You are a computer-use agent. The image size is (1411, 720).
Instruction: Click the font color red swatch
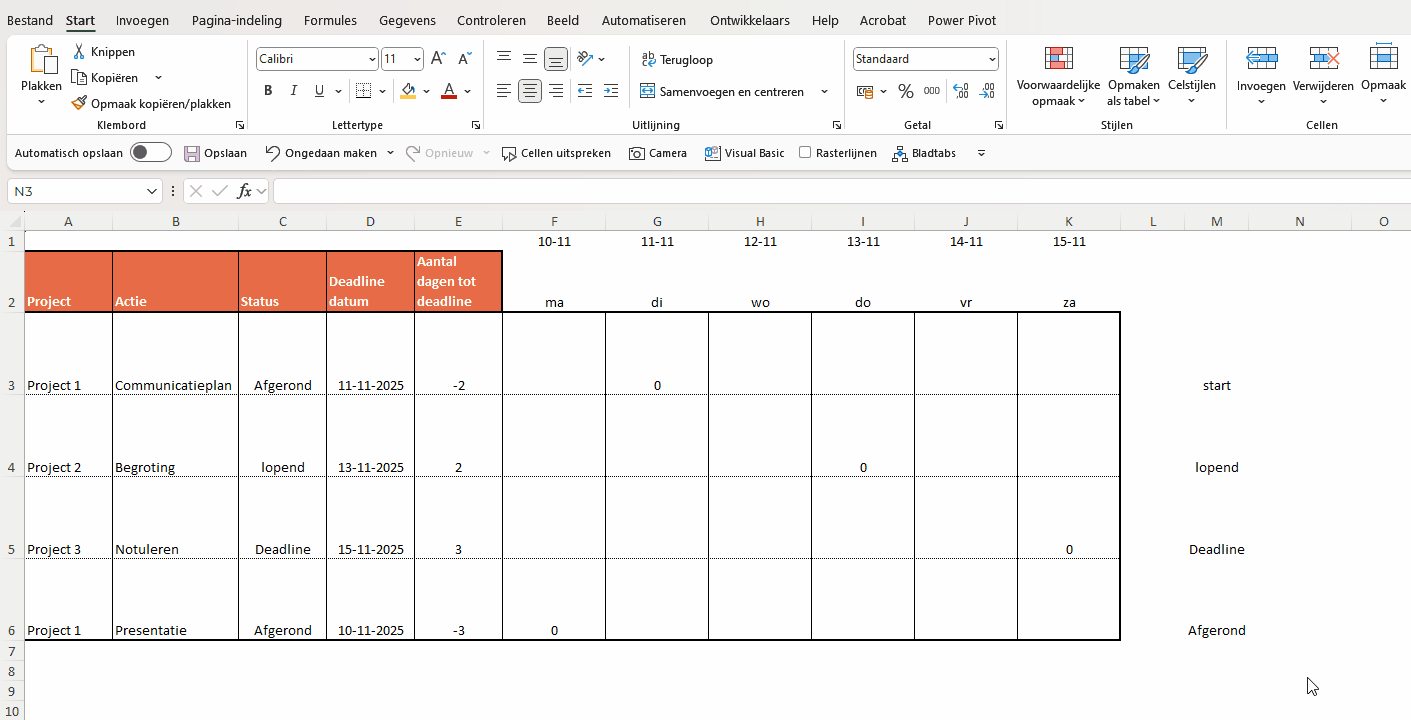click(449, 91)
